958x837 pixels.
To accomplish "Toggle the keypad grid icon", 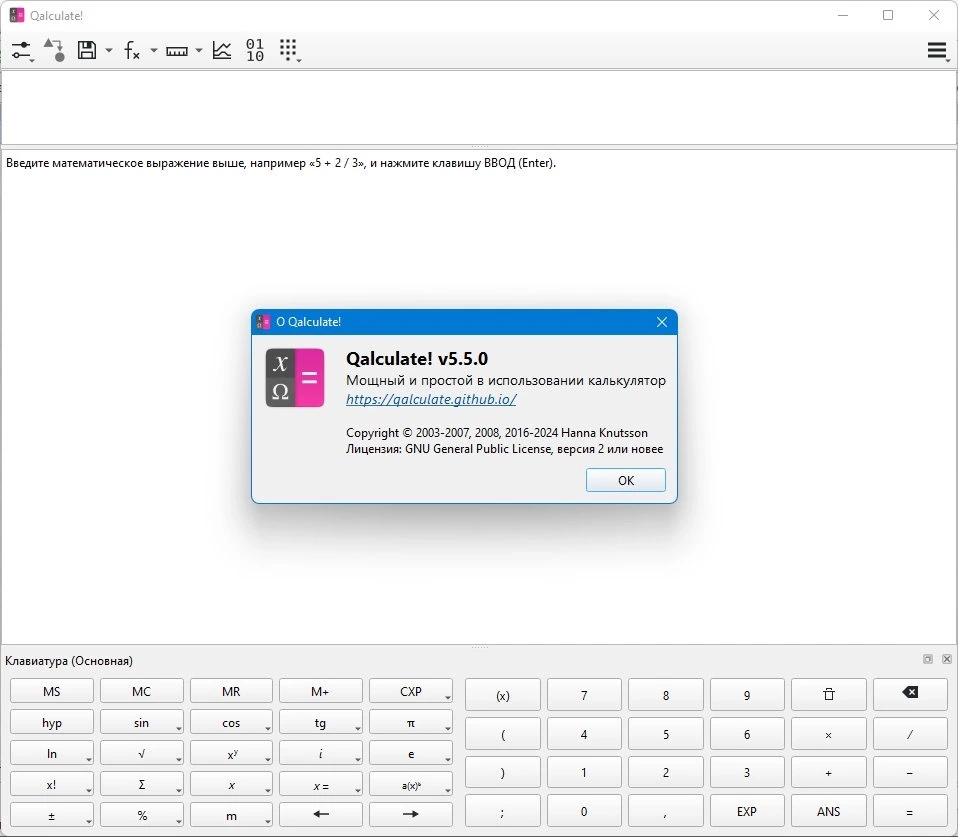I will (x=290, y=50).
